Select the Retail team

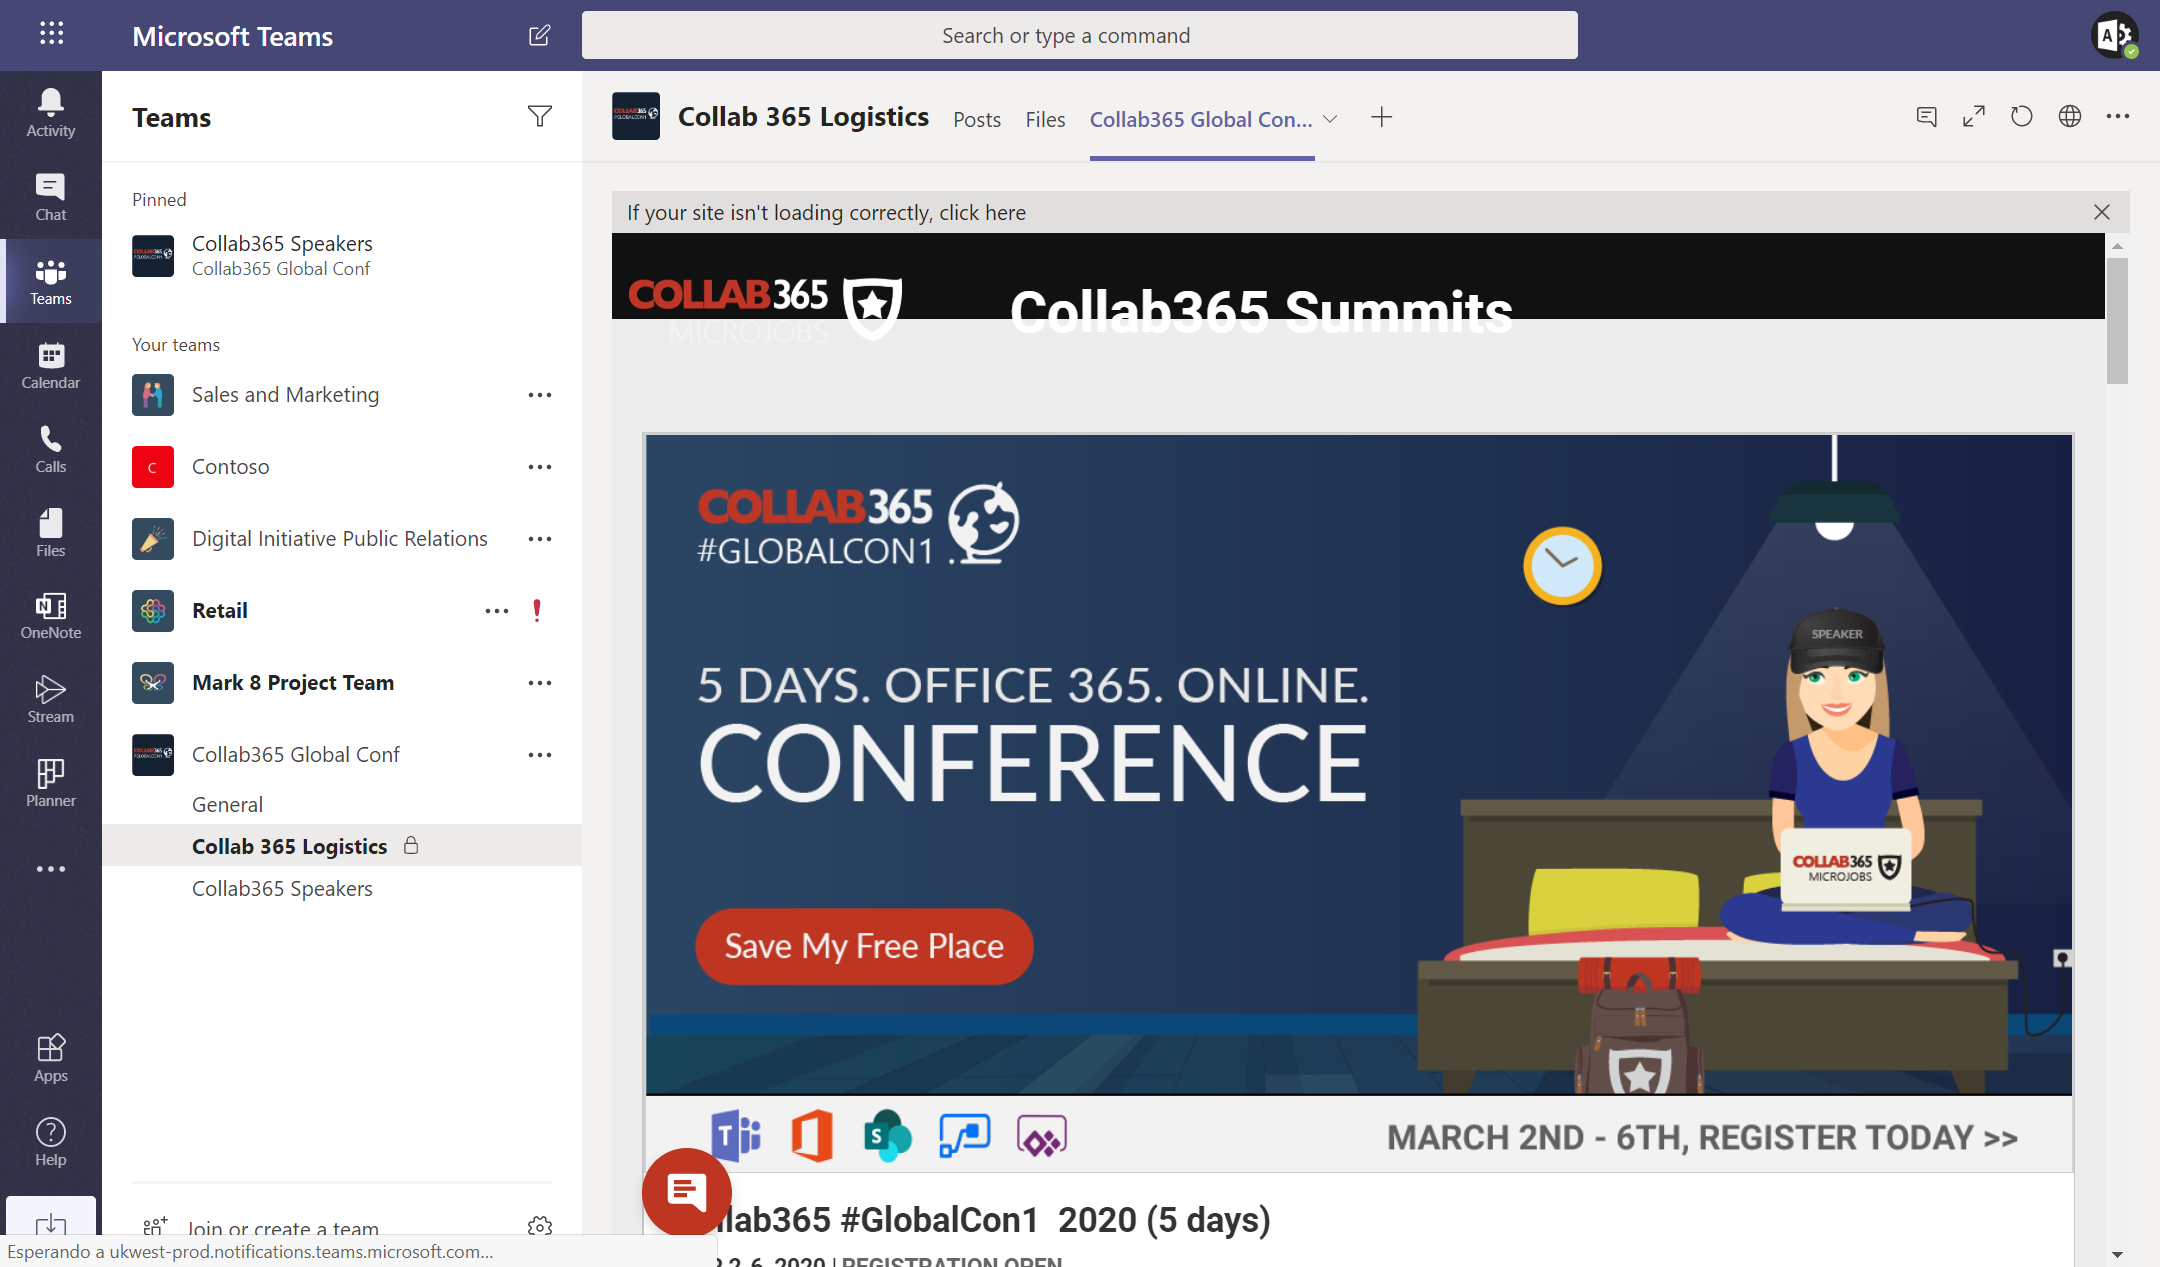220,611
